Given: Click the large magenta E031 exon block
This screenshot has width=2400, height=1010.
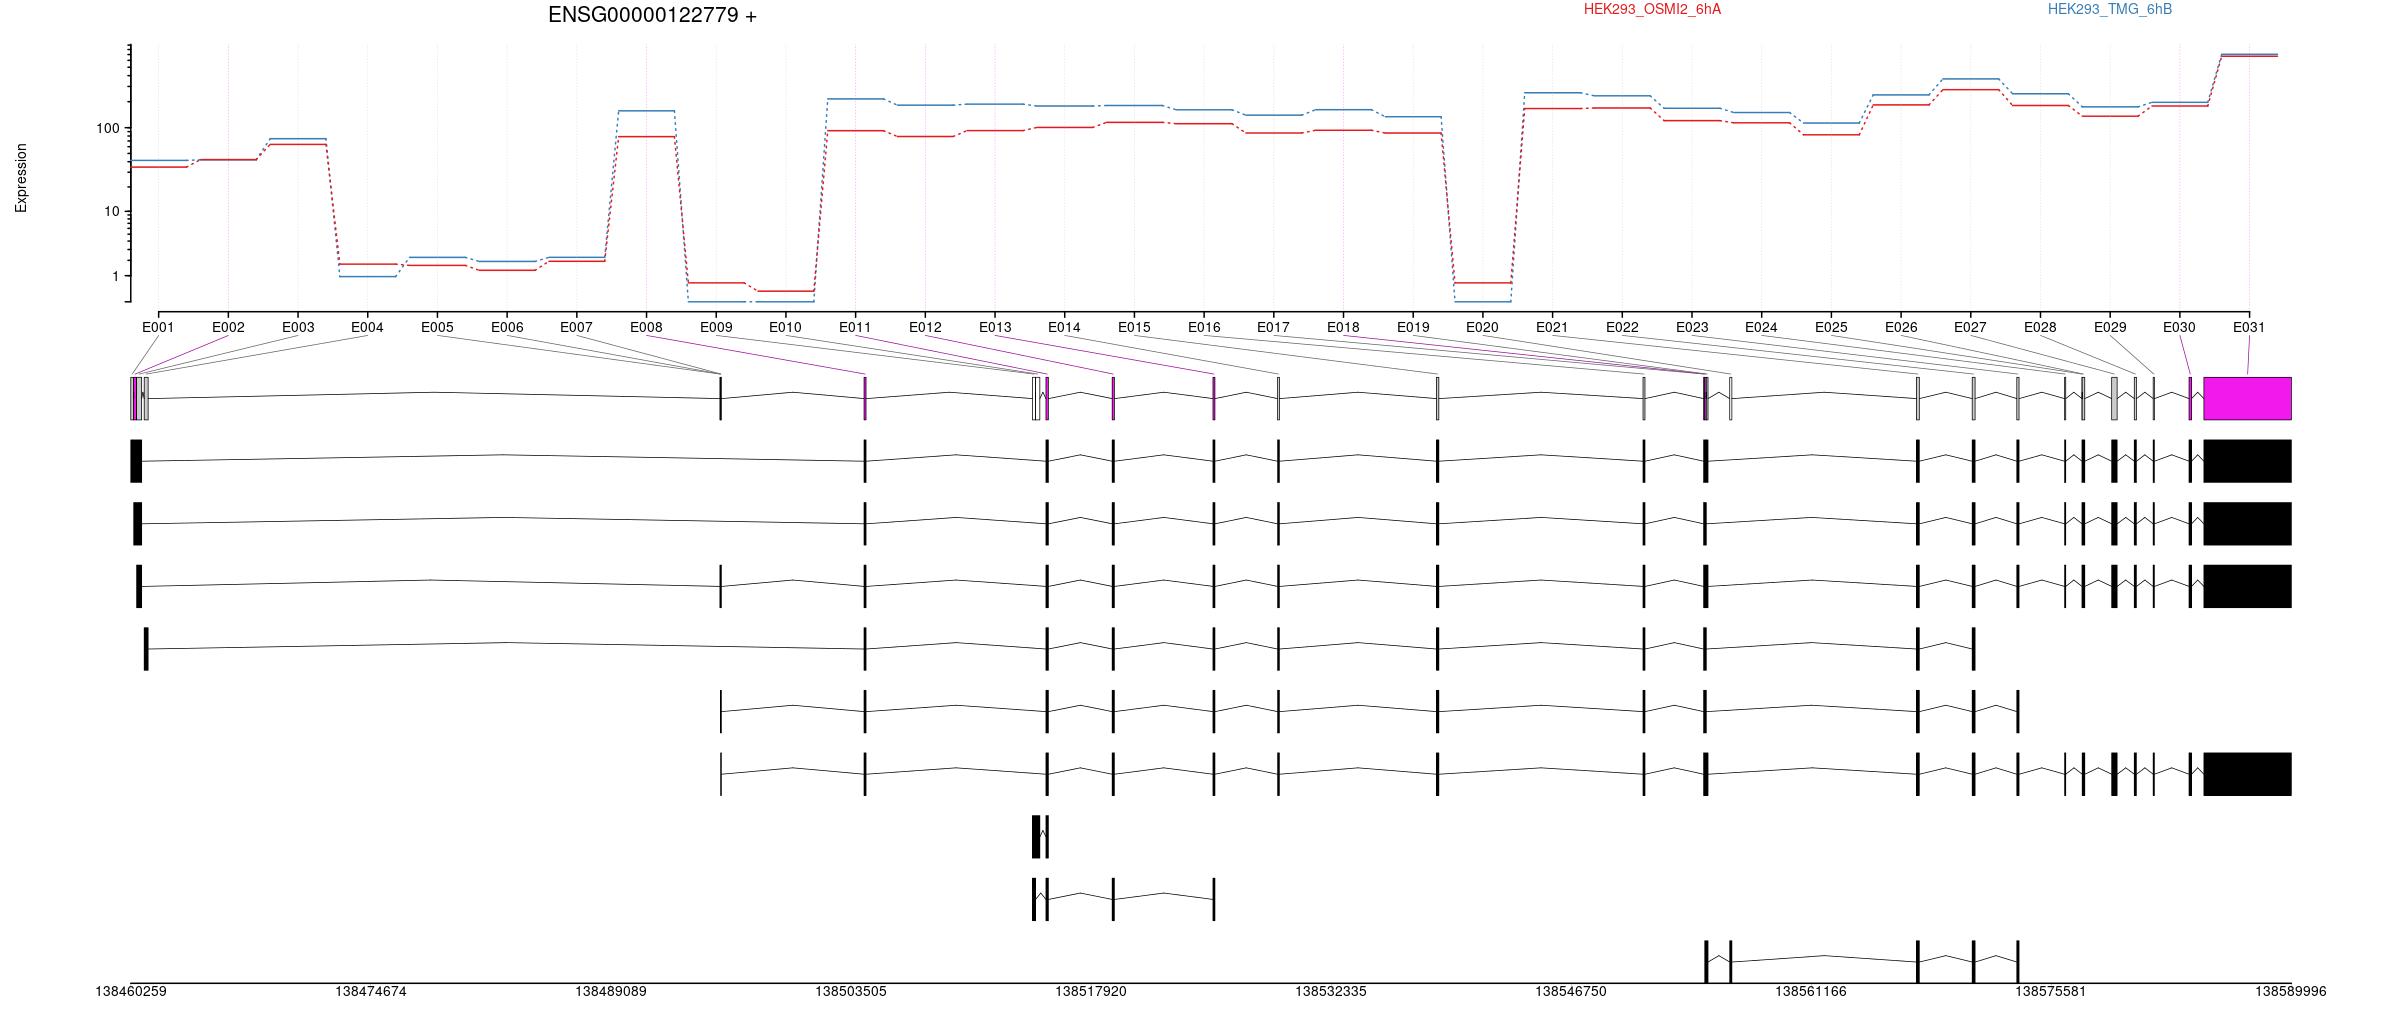Looking at the screenshot, I should (x=2247, y=398).
